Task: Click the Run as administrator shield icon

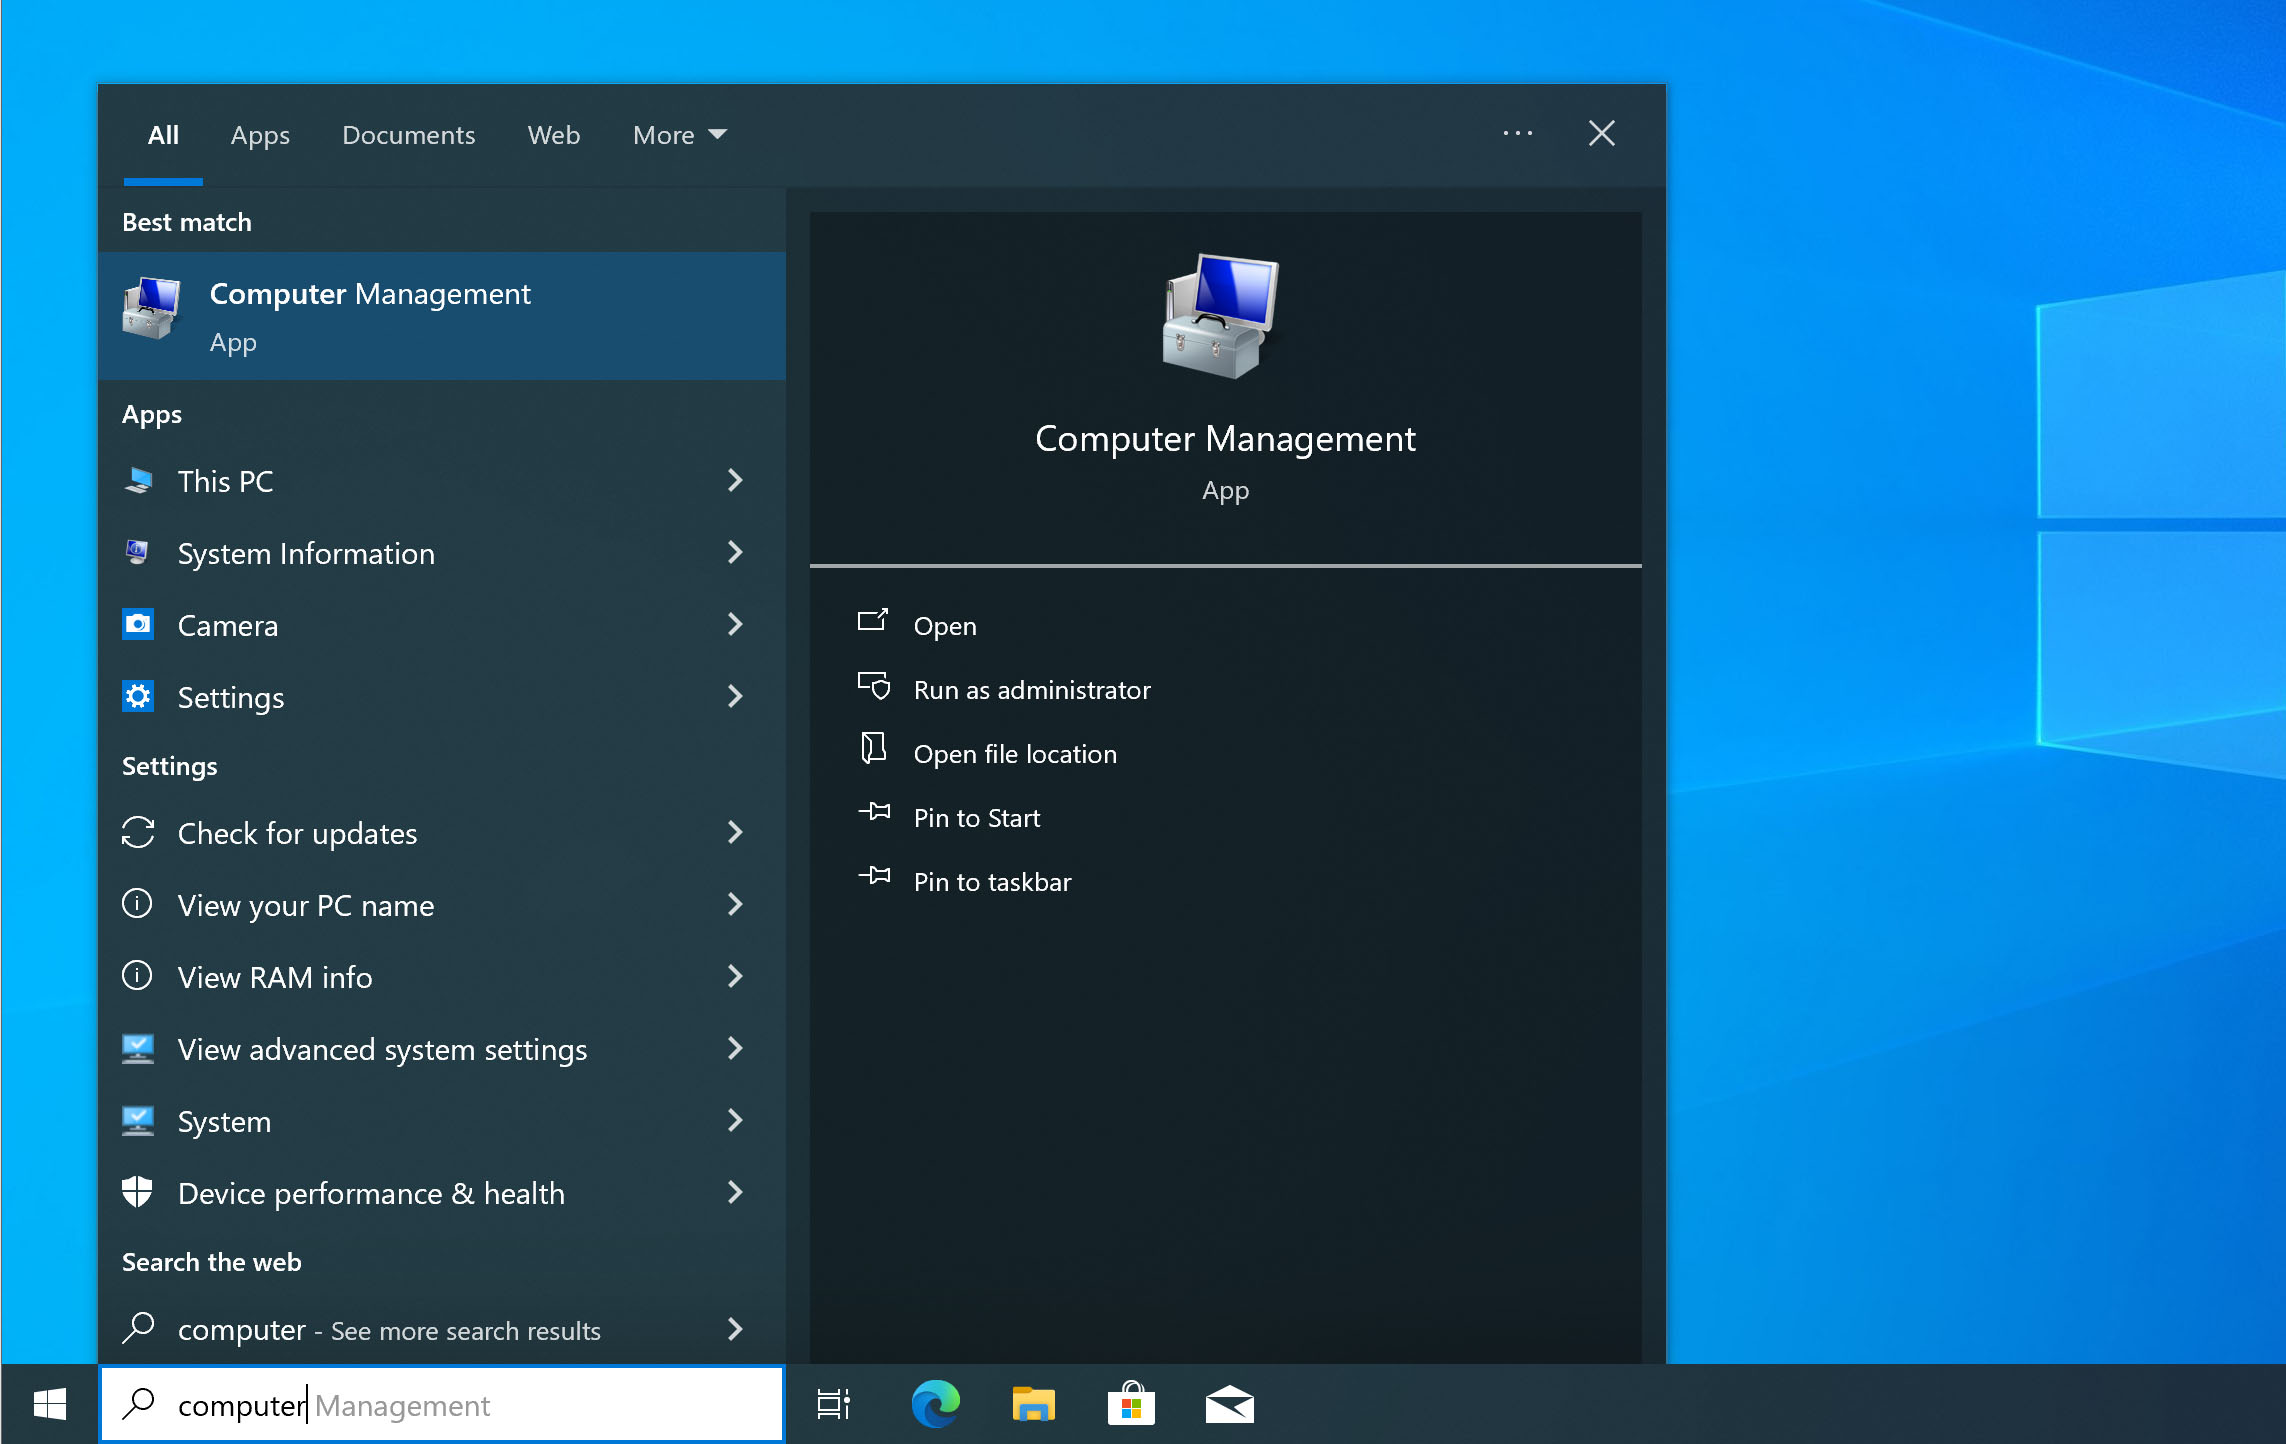Action: coord(874,687)
